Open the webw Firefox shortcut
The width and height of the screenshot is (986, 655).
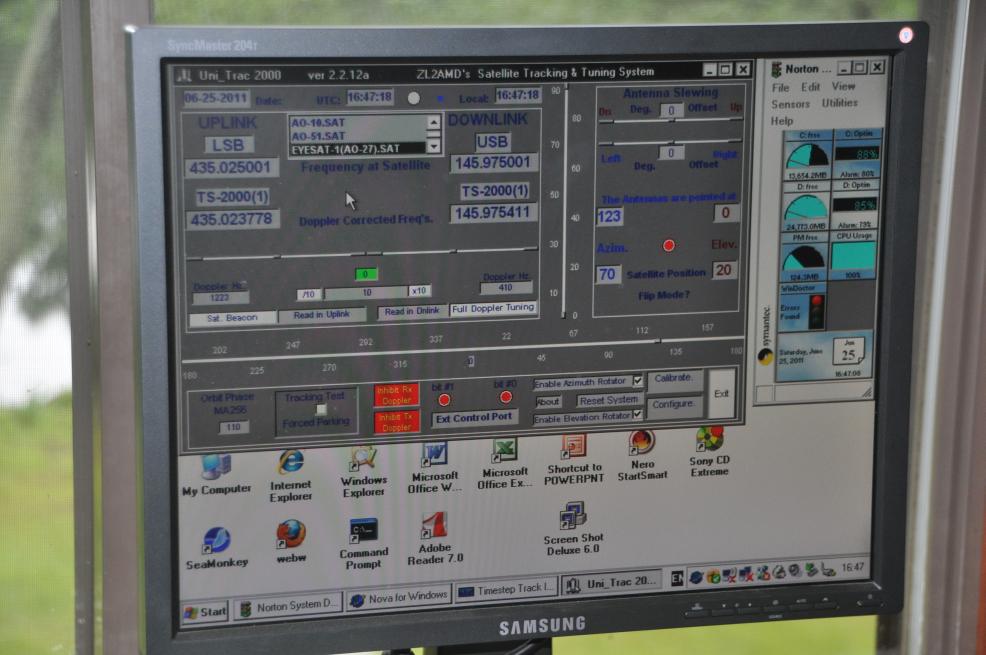point(291,541)
